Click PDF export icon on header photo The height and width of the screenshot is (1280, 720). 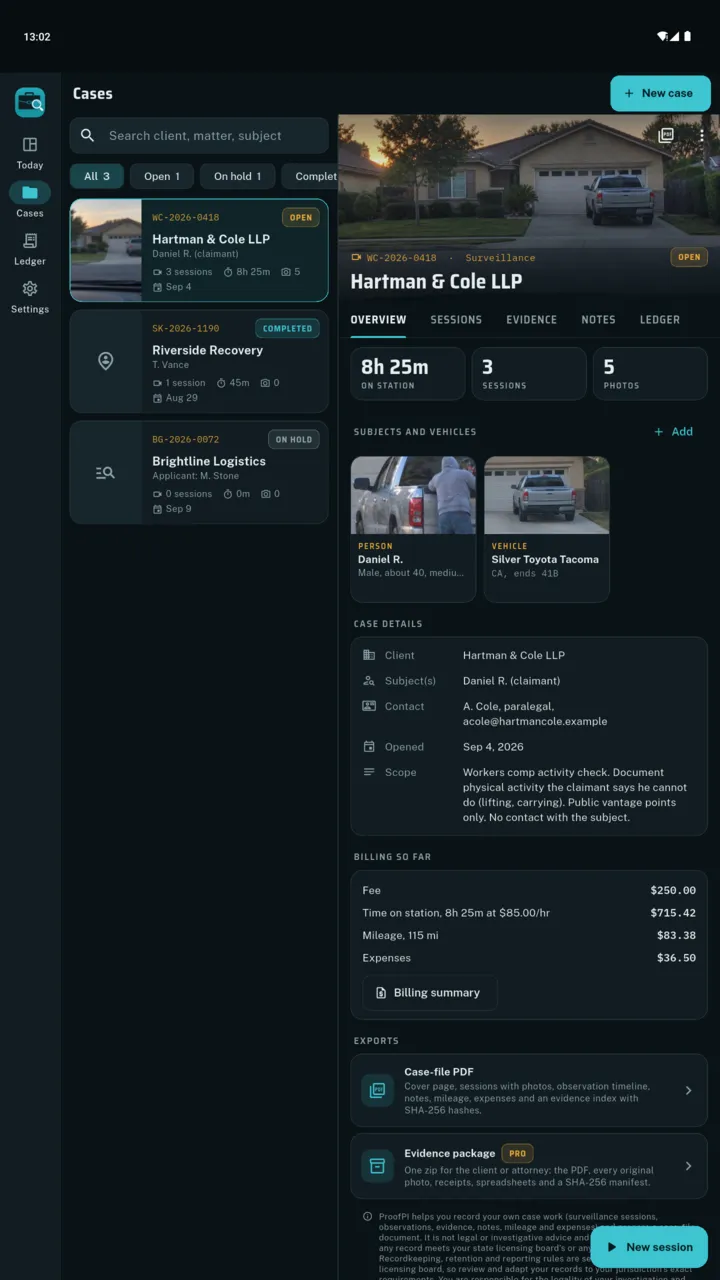(666, 135)
